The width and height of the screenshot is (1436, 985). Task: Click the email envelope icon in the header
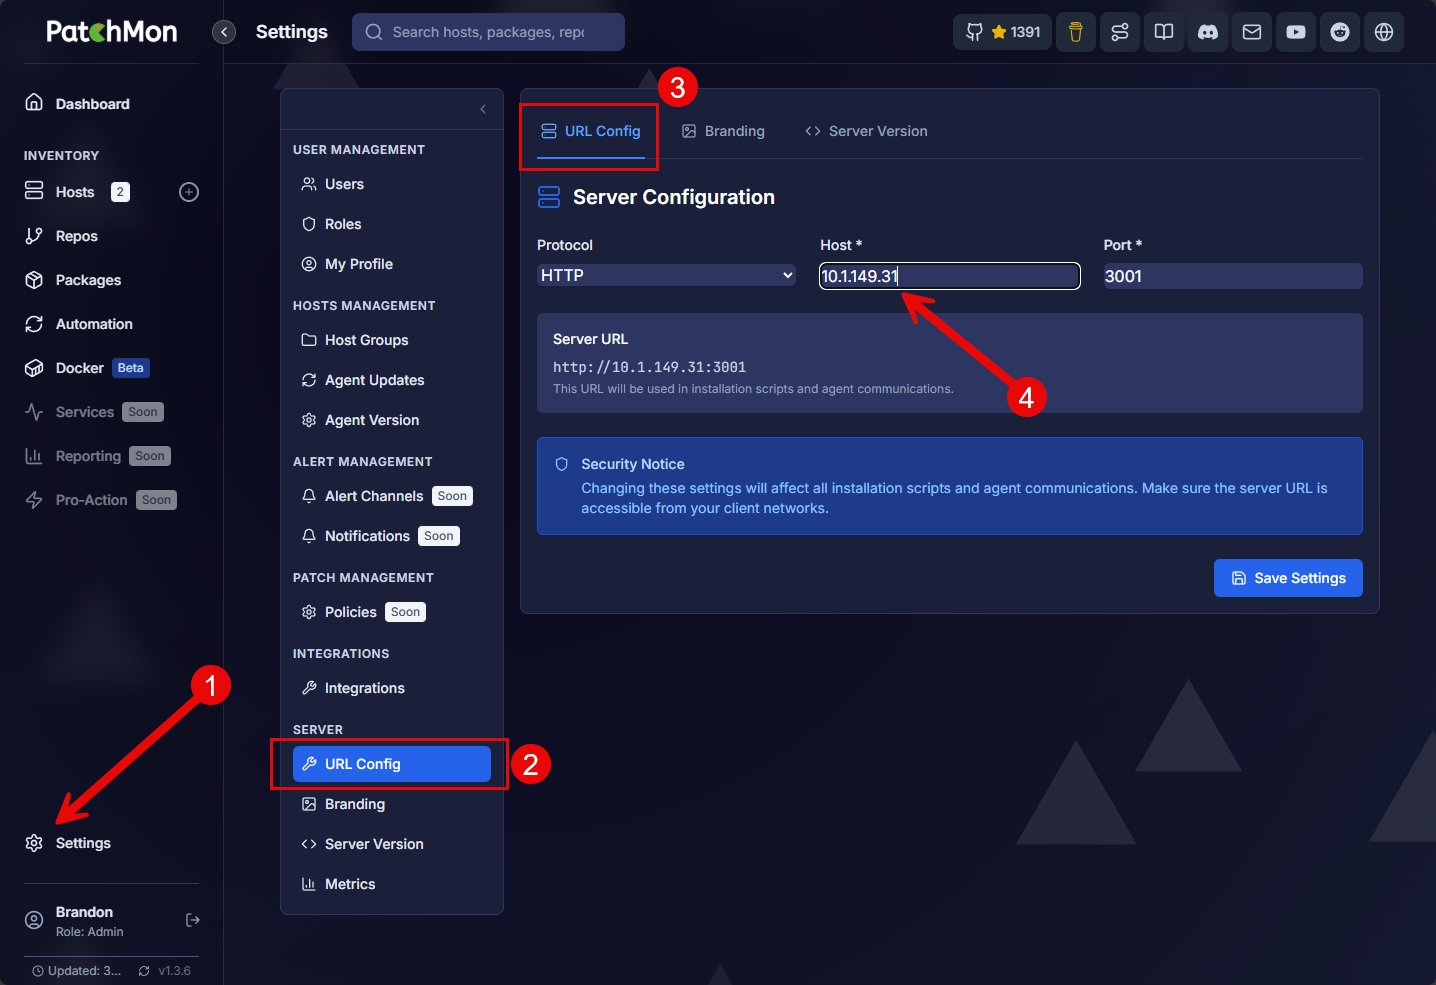[1252, 32]
